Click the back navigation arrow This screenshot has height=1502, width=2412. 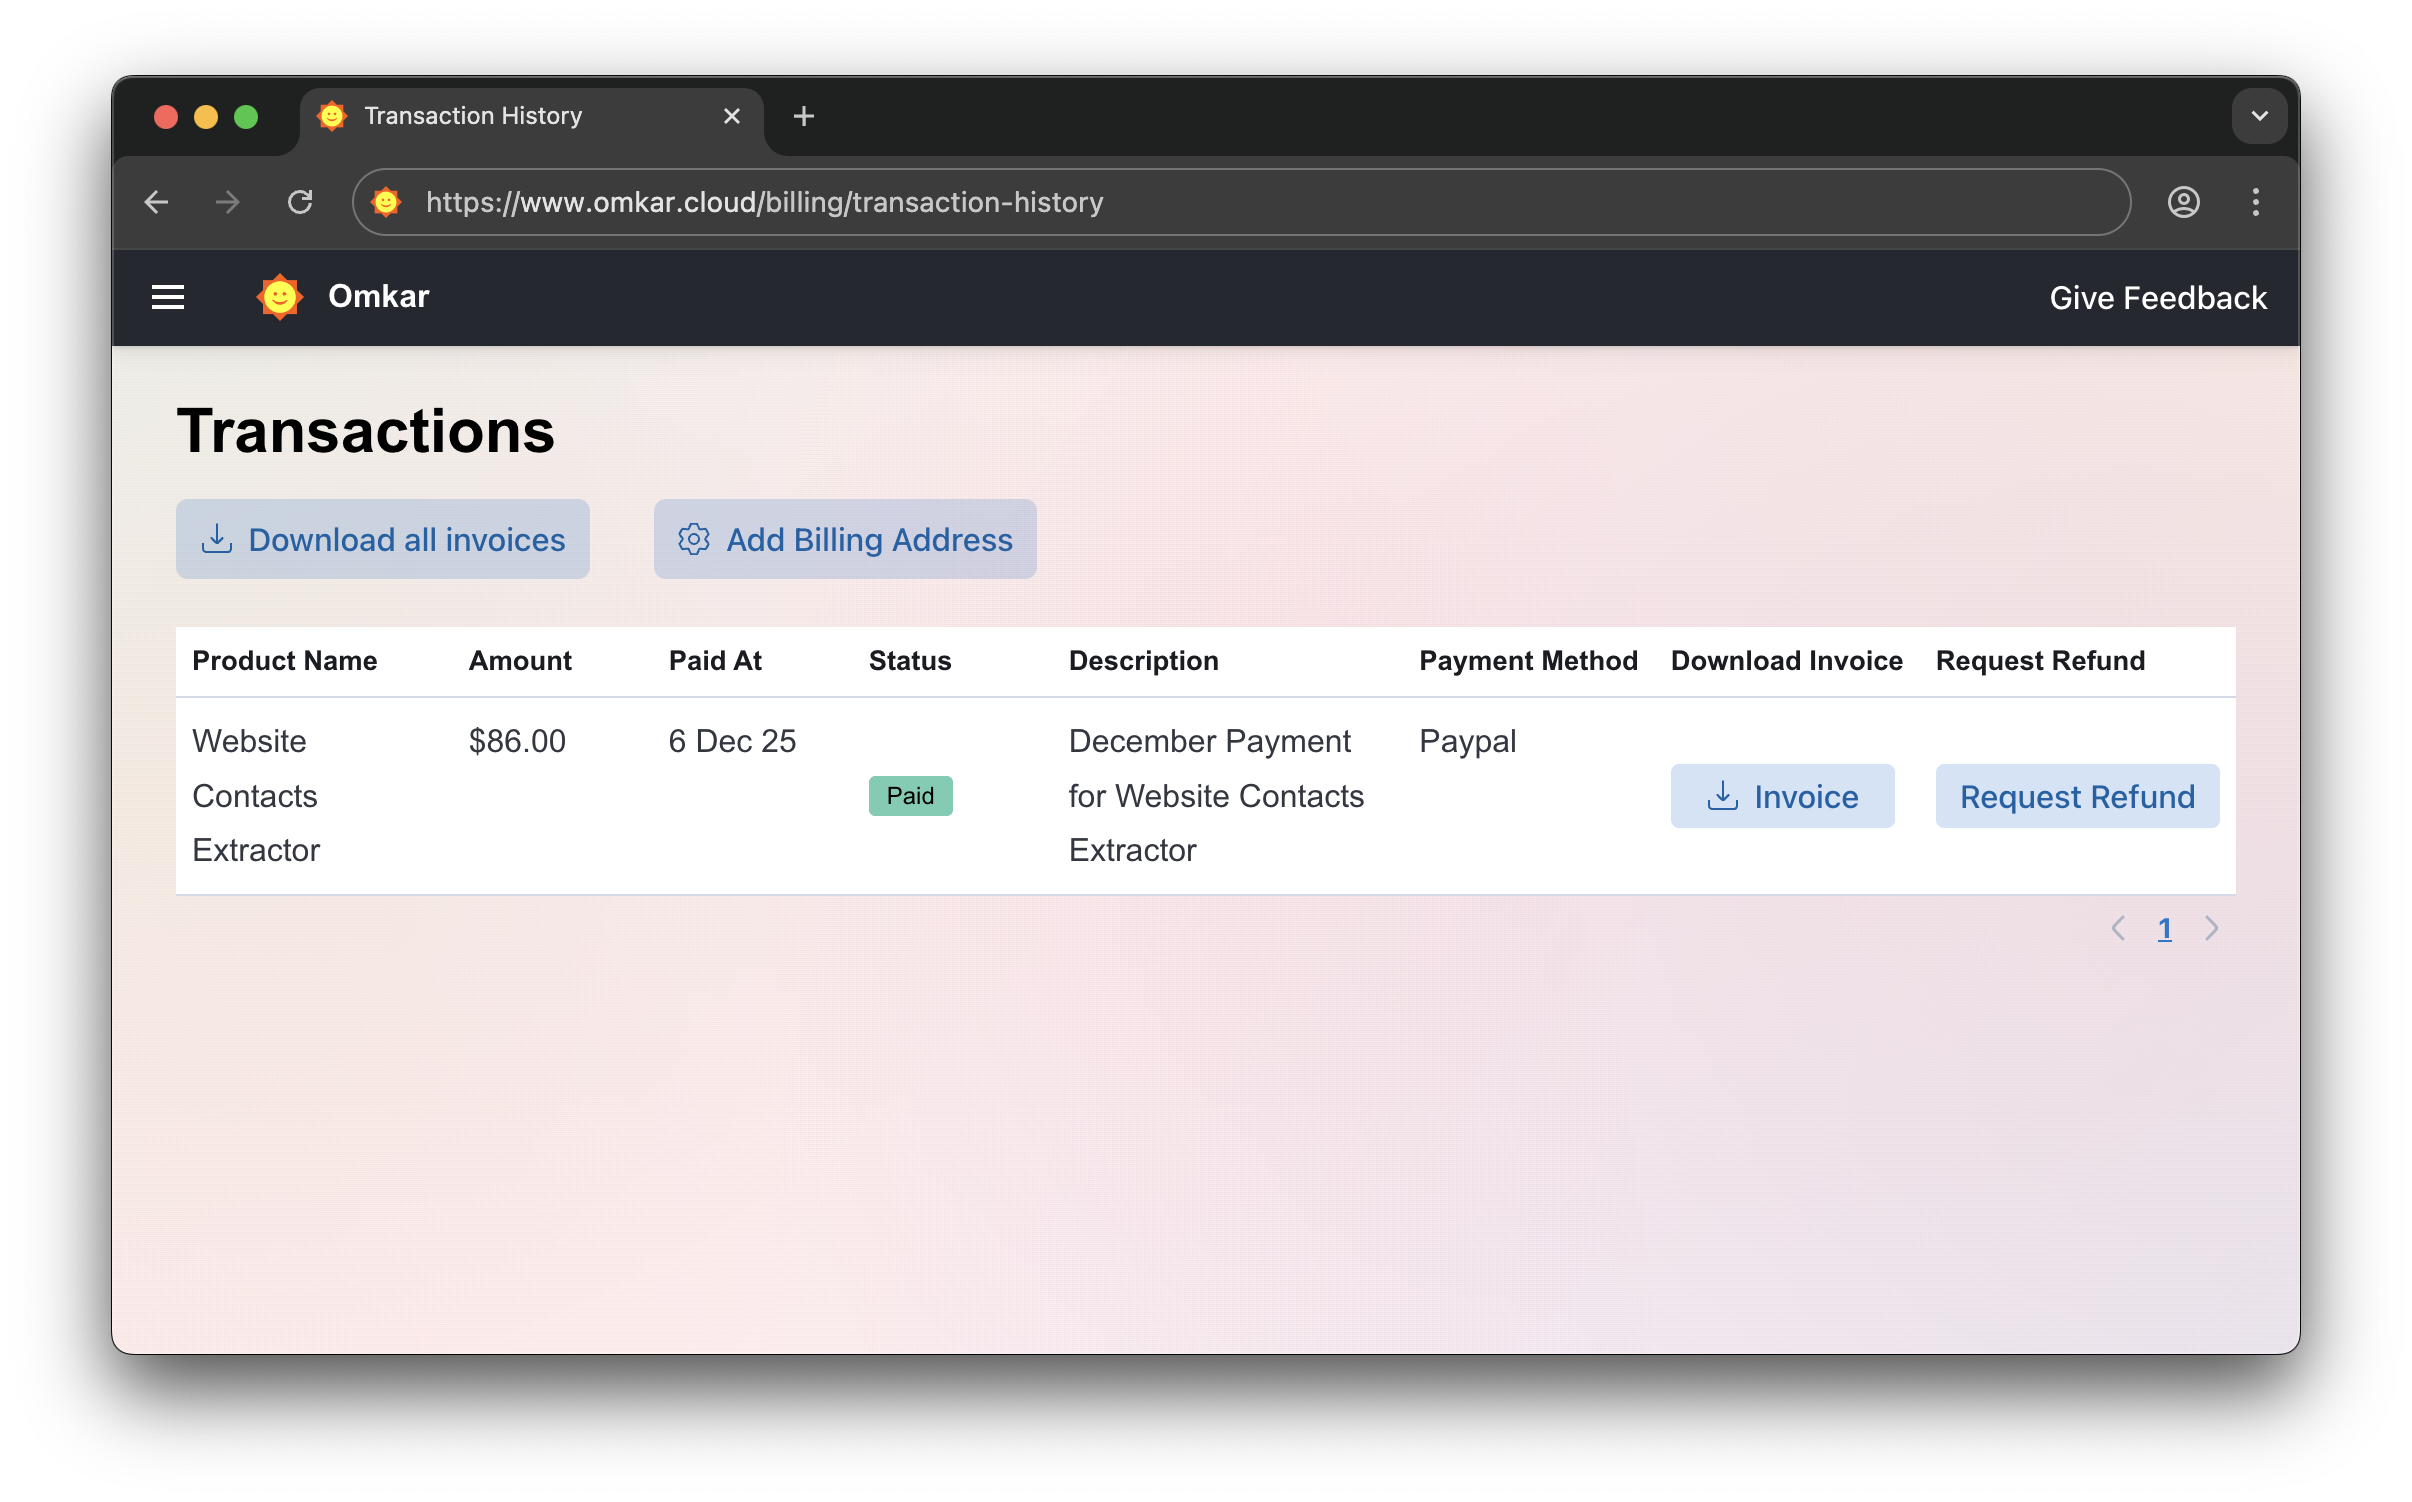pyautogui.click(x=156, y=202)
